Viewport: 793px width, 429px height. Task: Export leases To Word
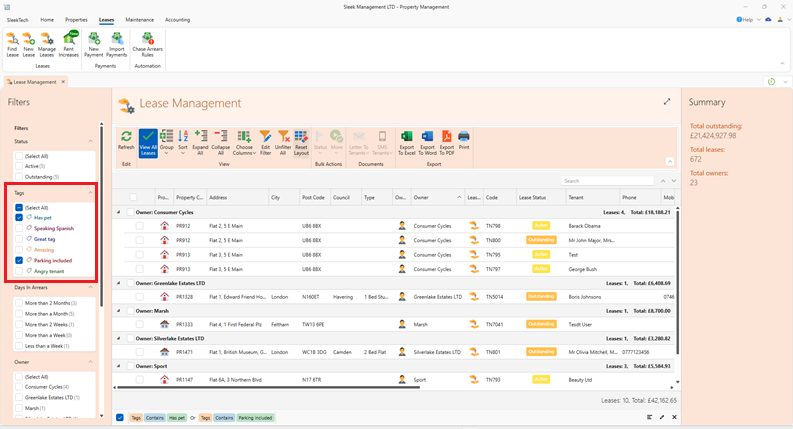coord(427,143)
